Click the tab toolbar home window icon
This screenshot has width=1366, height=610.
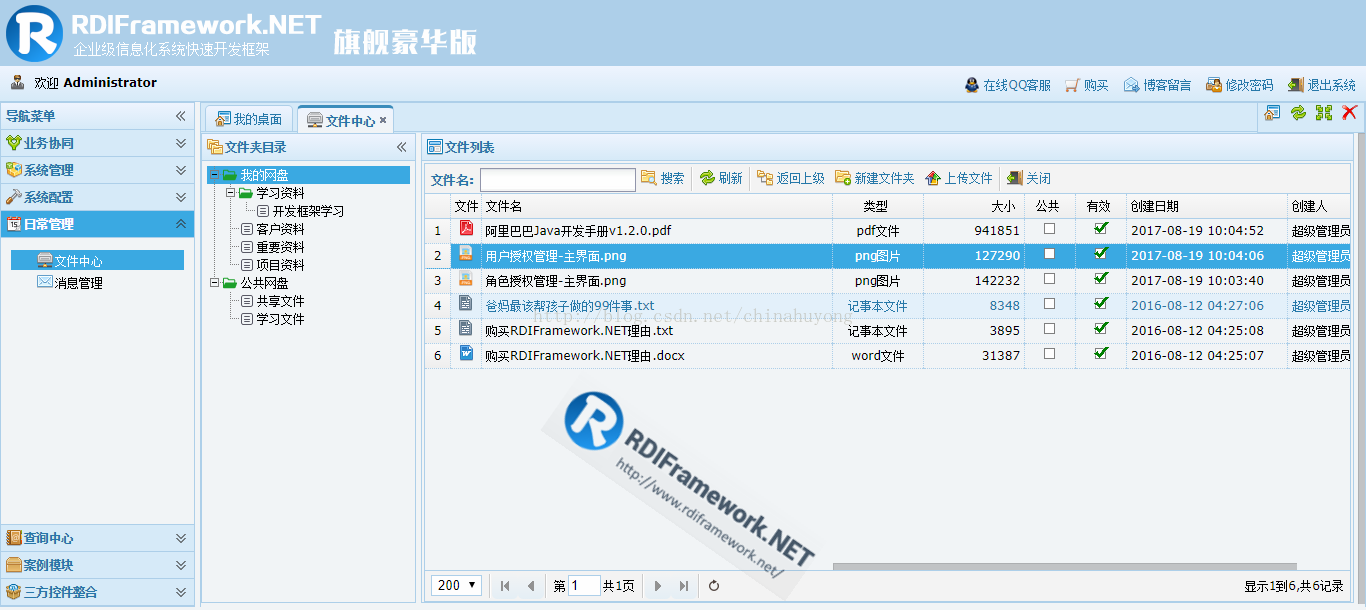click(x=1272, y=113)
